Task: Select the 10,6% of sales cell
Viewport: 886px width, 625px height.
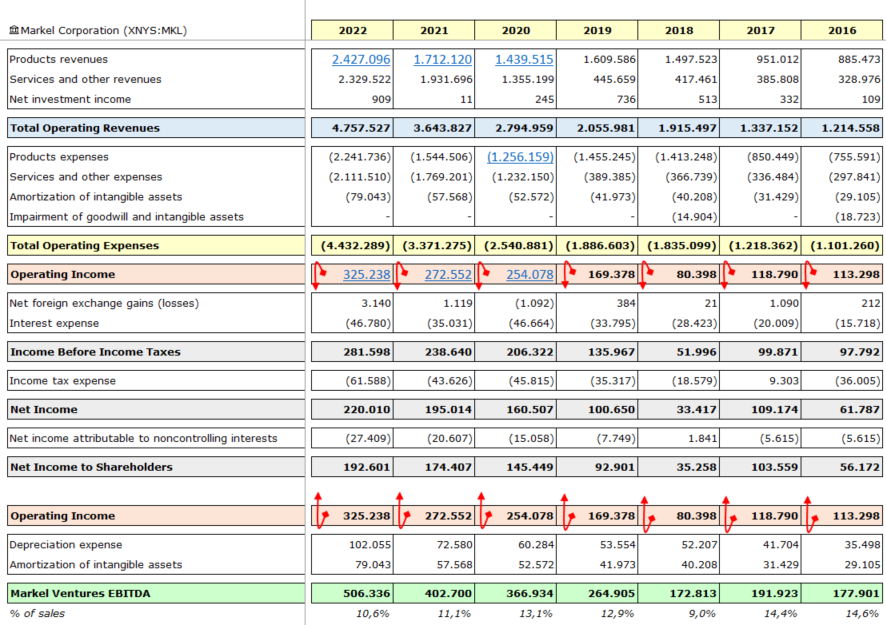Action: tap(372, 614)
